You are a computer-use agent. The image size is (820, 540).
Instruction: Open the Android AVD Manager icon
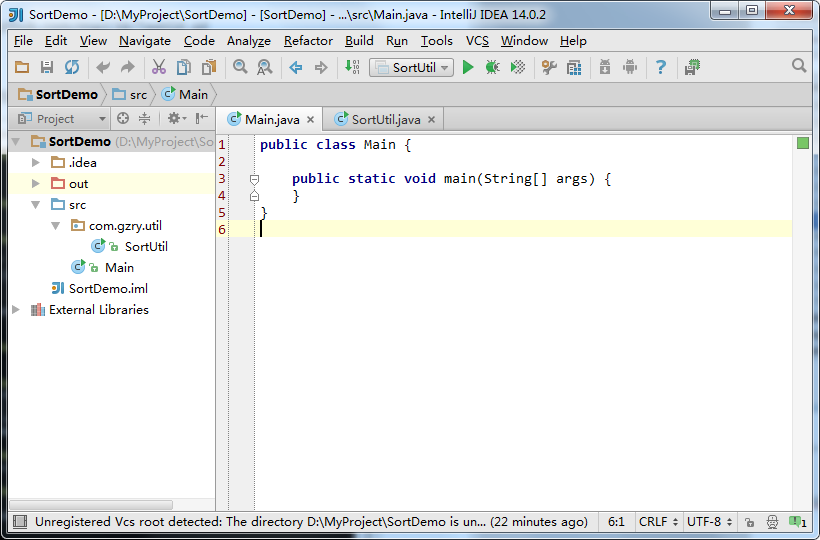click(630, 67)
